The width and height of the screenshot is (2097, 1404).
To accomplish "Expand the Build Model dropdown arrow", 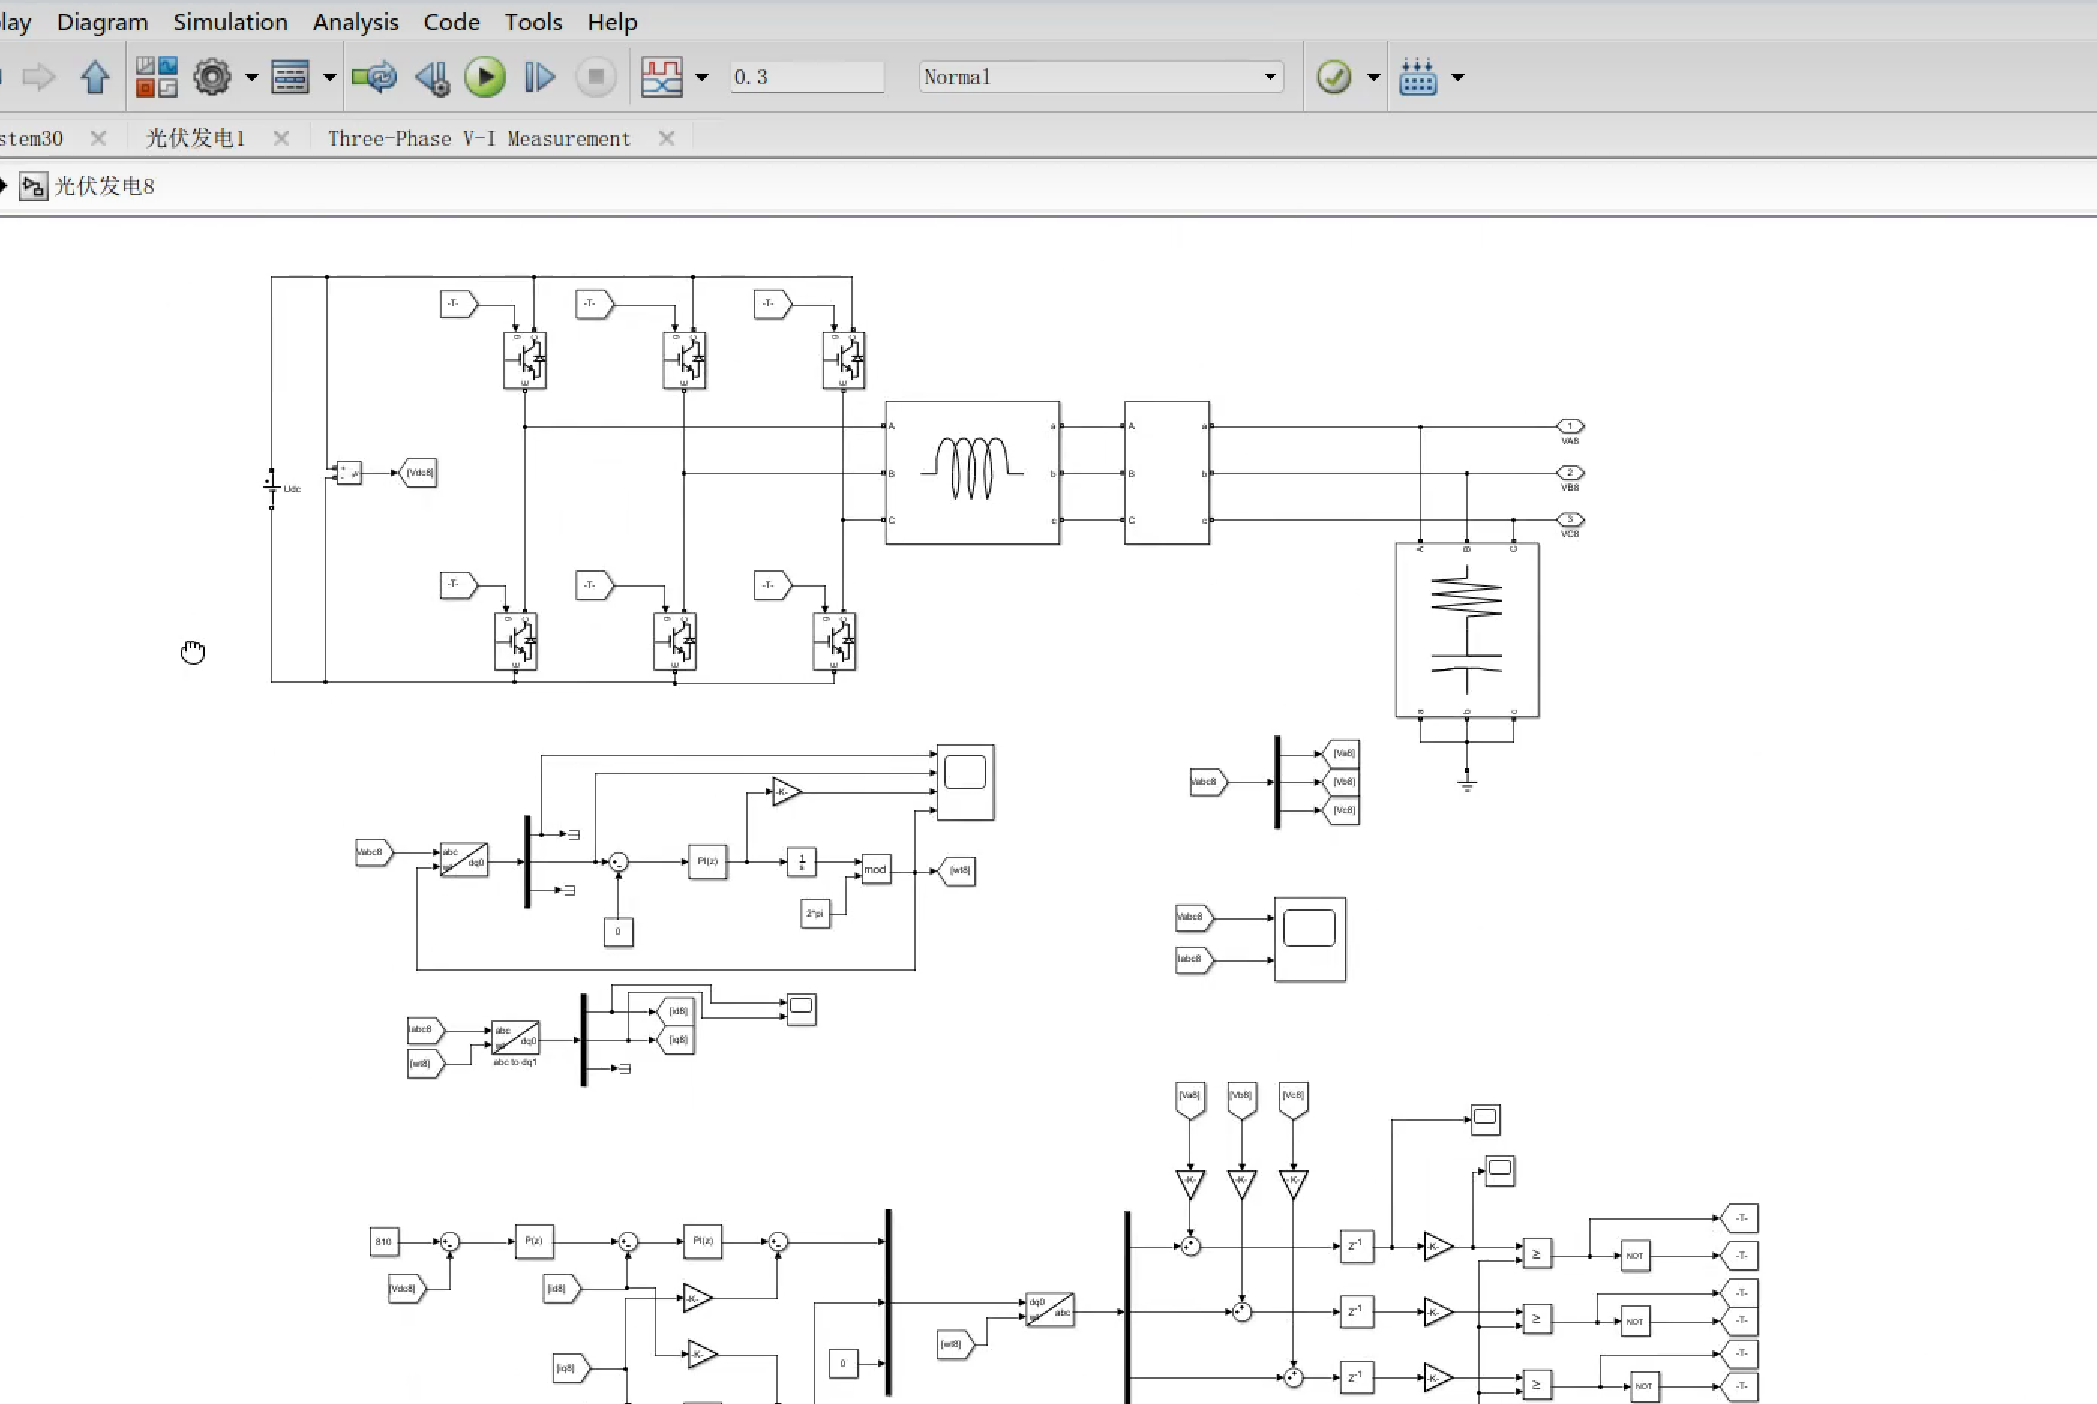I will 1458,77.
